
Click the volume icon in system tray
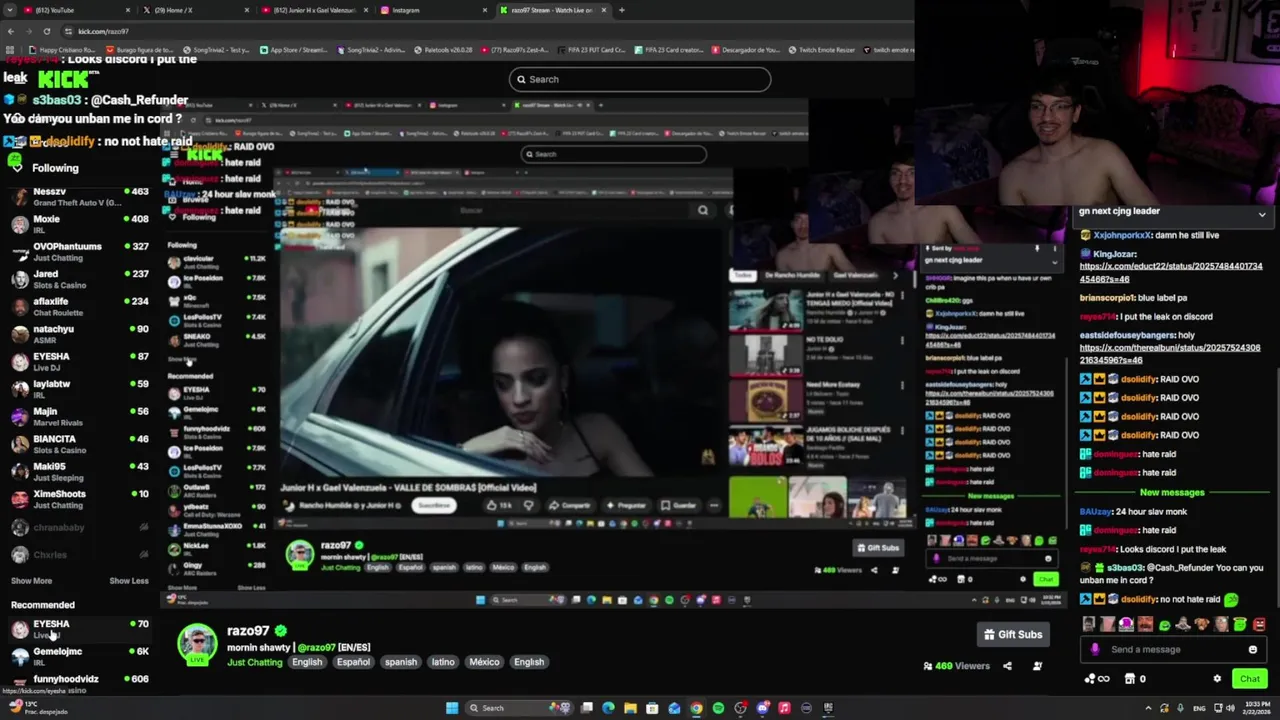point(1230,708)
